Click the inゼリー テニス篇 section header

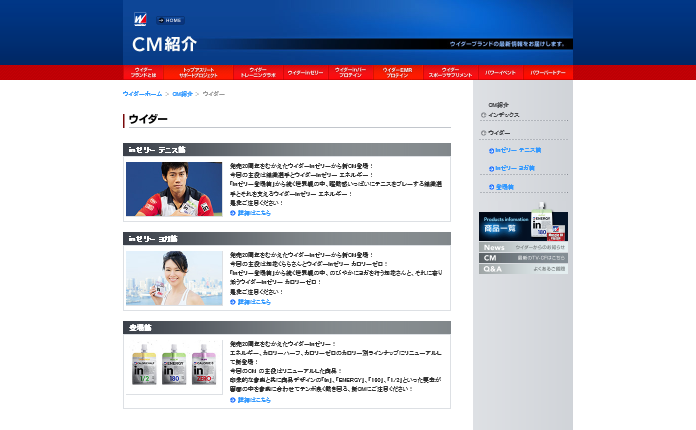[x=287, y=150]
